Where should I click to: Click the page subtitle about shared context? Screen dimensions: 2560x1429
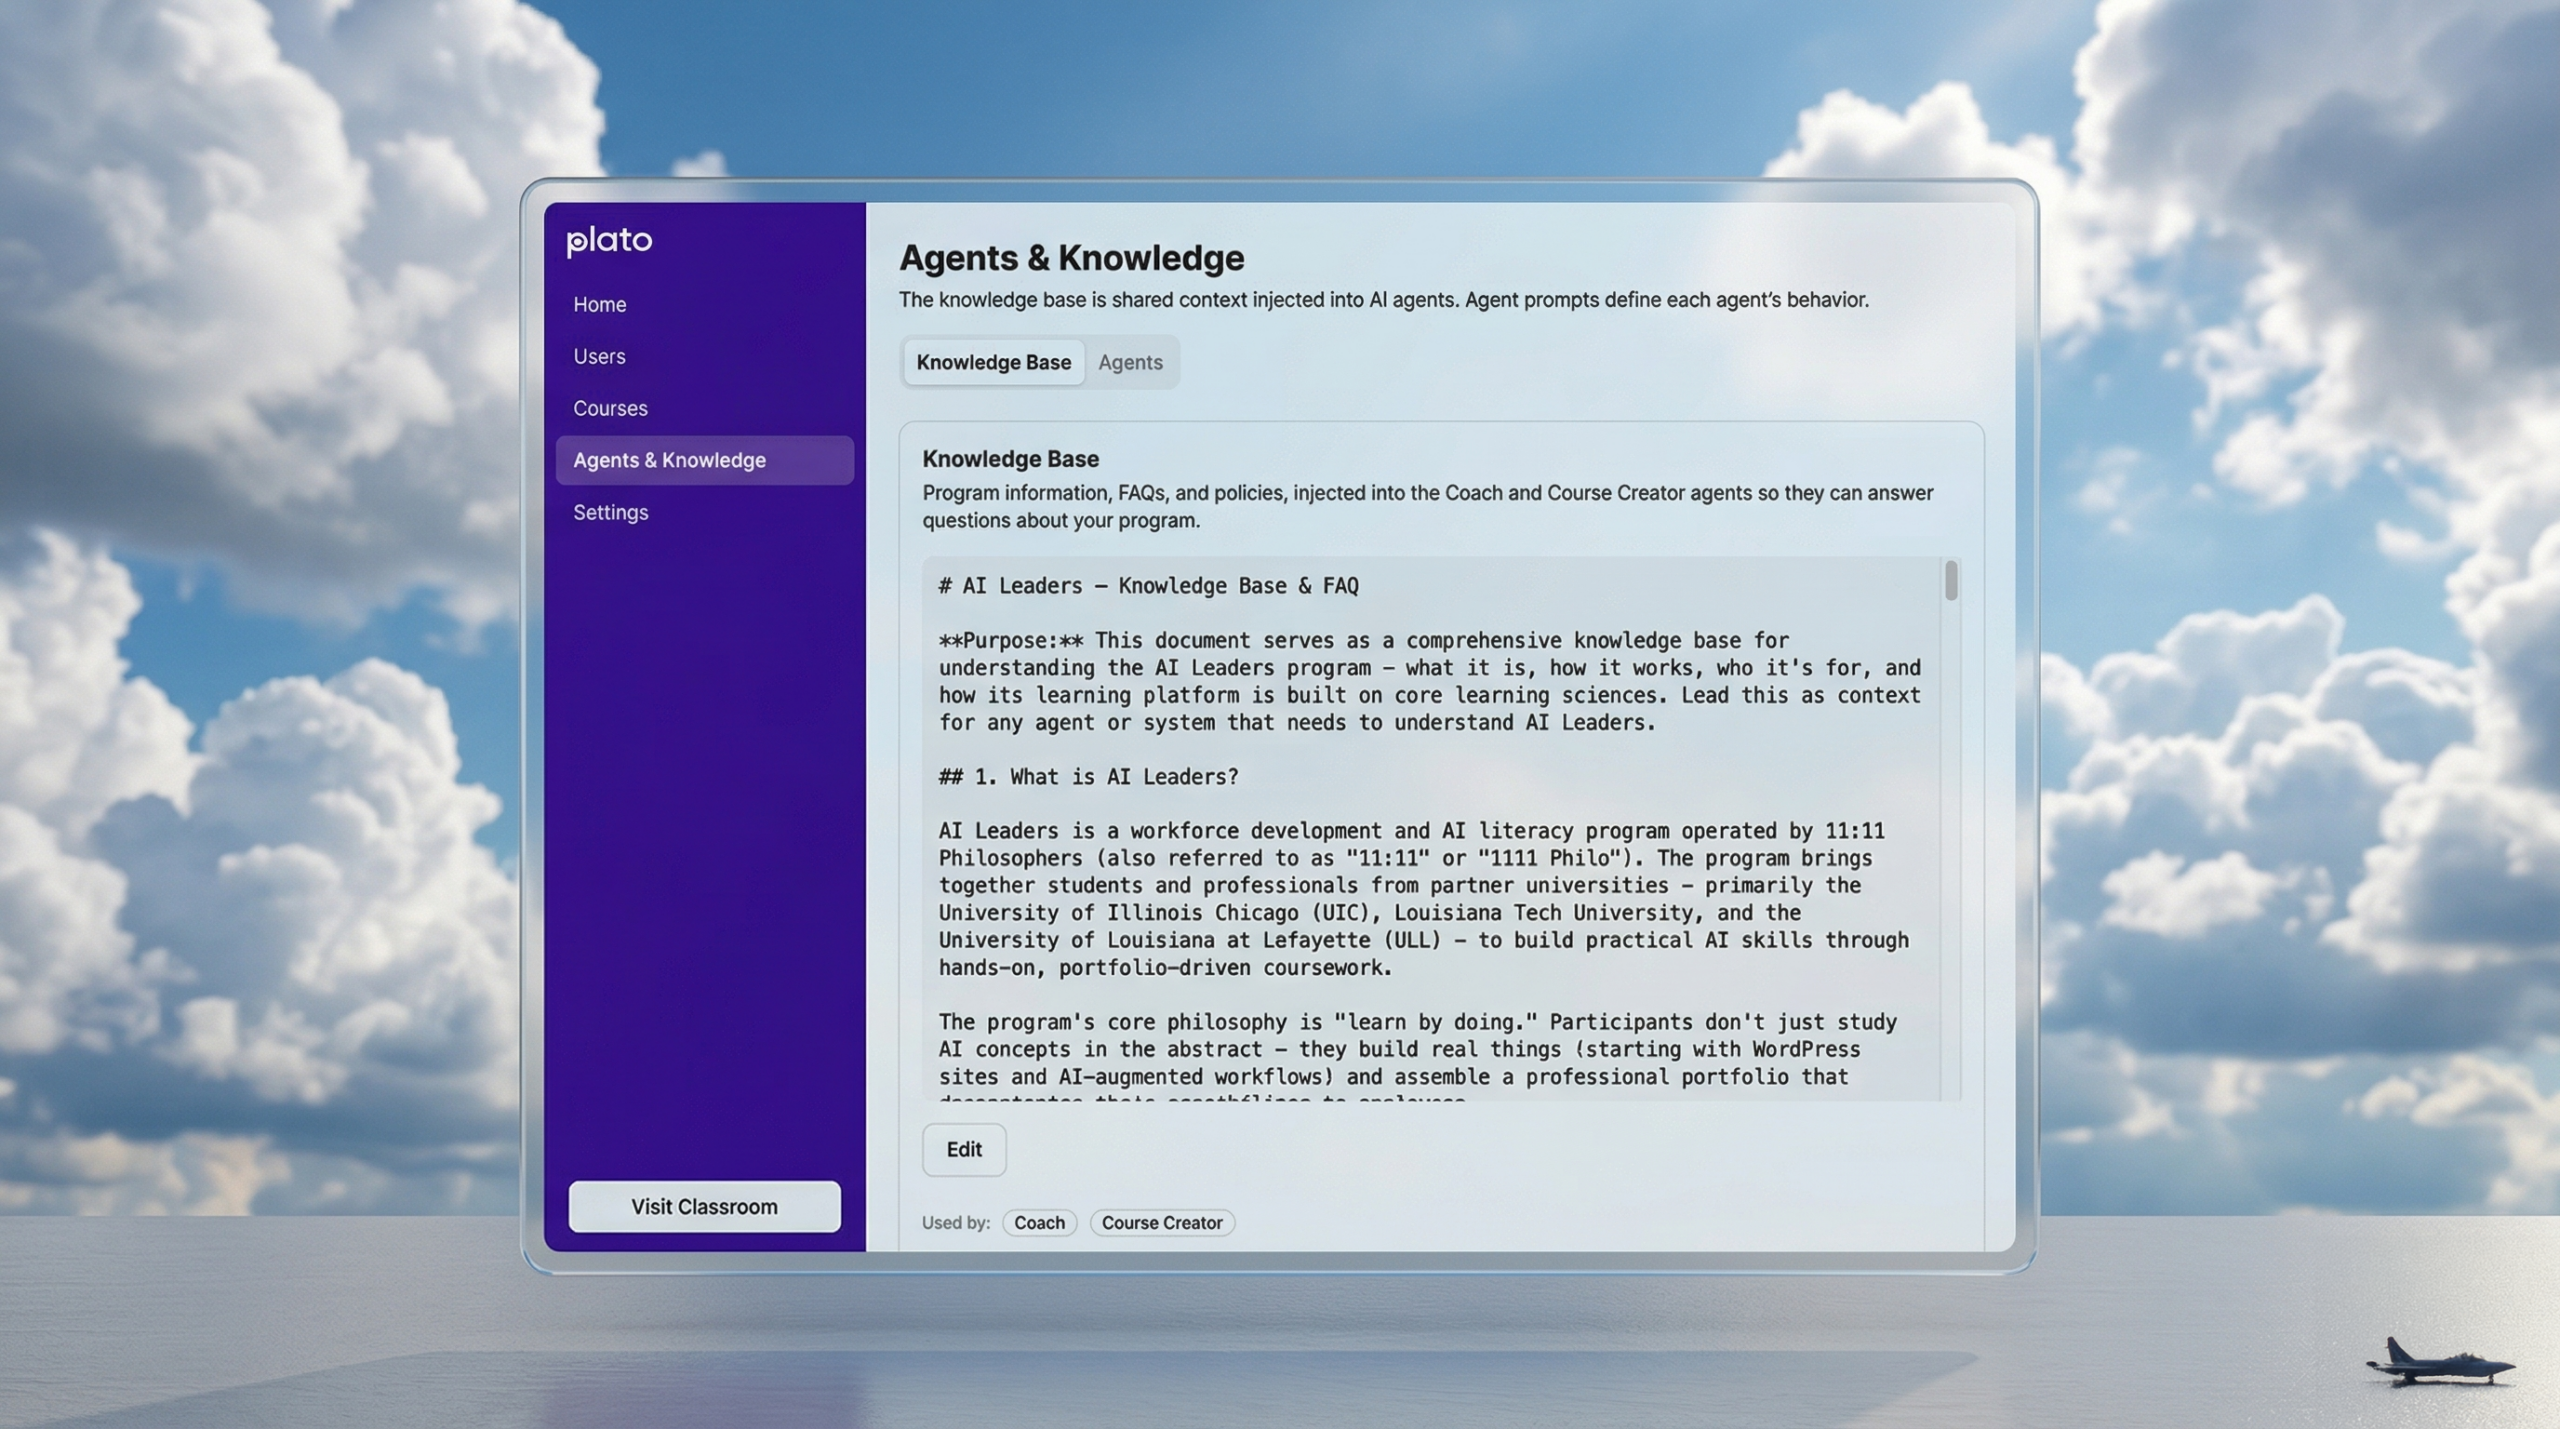(x=1384, y=299)
